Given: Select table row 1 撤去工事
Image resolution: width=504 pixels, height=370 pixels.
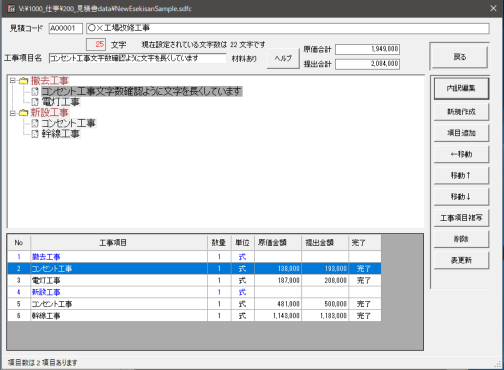Looking at the screenshot, I should click(194, 257).
